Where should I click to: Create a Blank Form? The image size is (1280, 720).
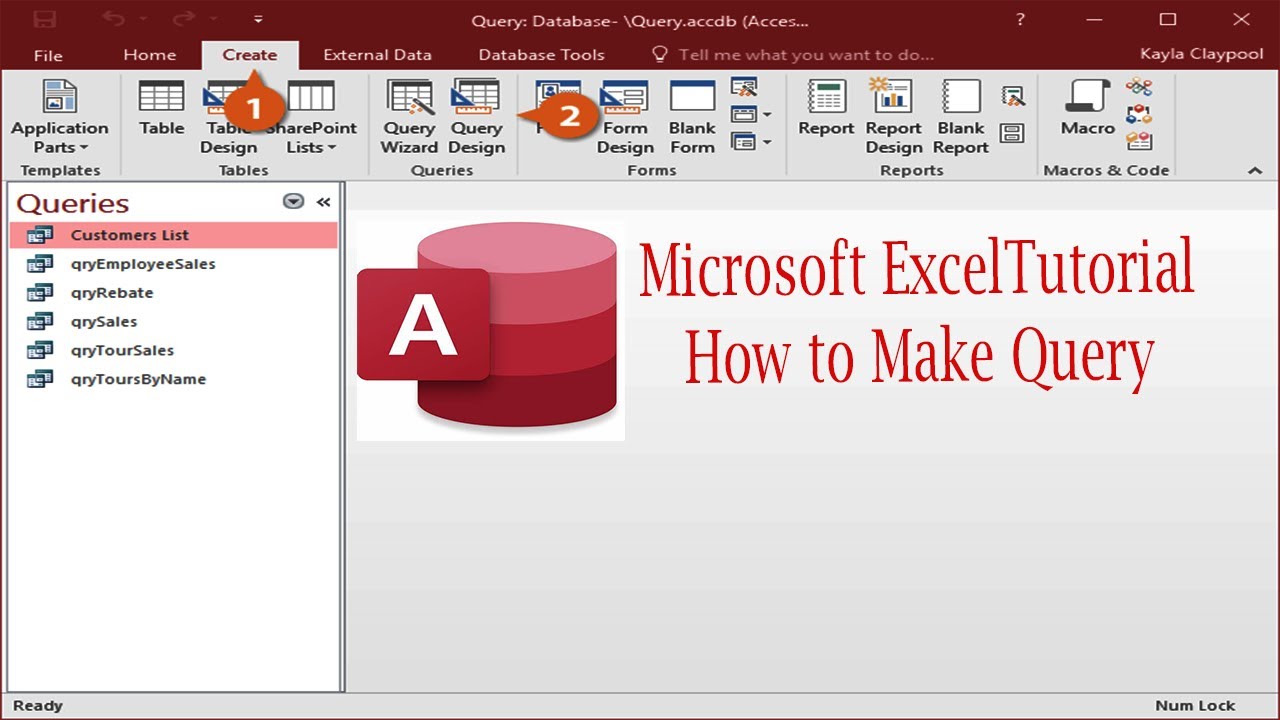(x=692, y=118)
